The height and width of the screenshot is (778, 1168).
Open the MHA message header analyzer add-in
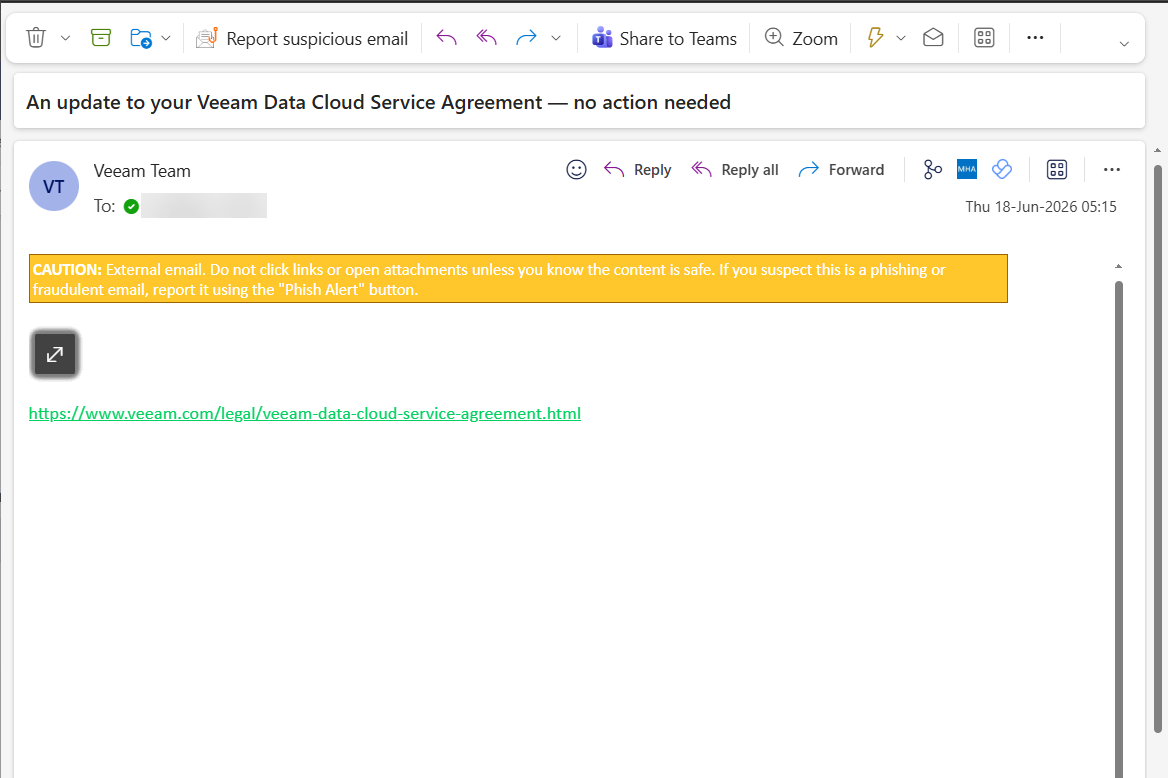[967, 169]
